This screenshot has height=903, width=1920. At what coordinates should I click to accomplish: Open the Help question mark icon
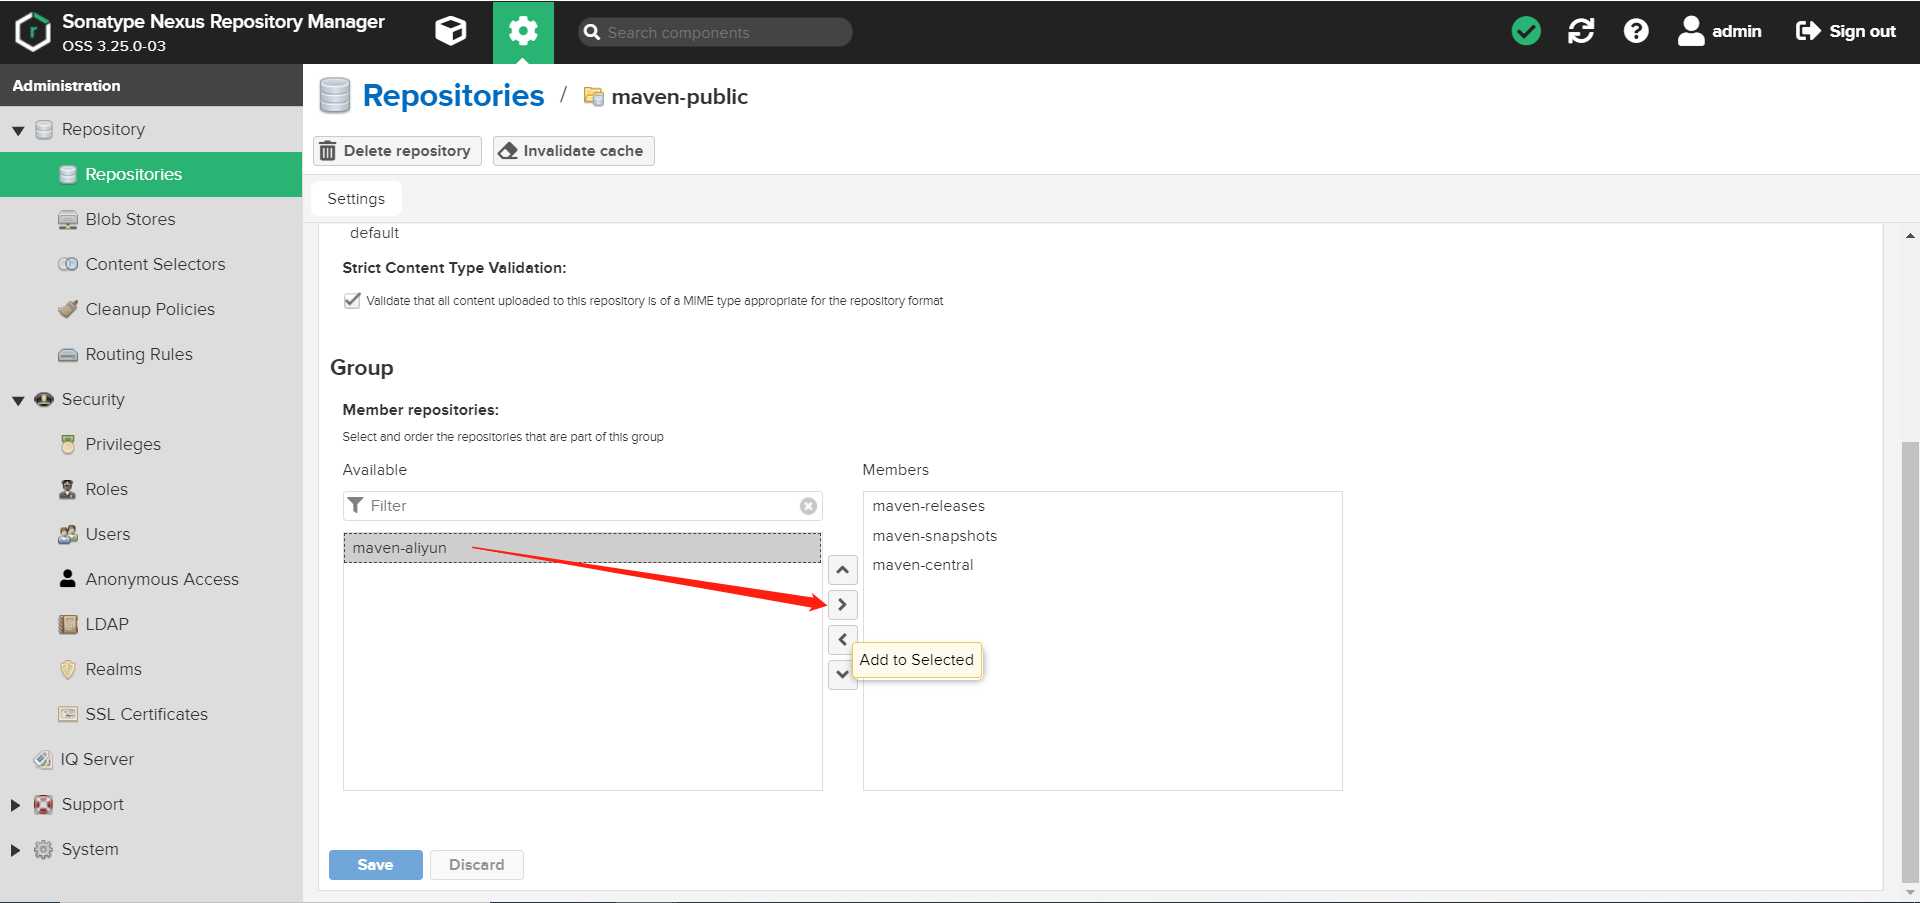[x=1636, y=31]
